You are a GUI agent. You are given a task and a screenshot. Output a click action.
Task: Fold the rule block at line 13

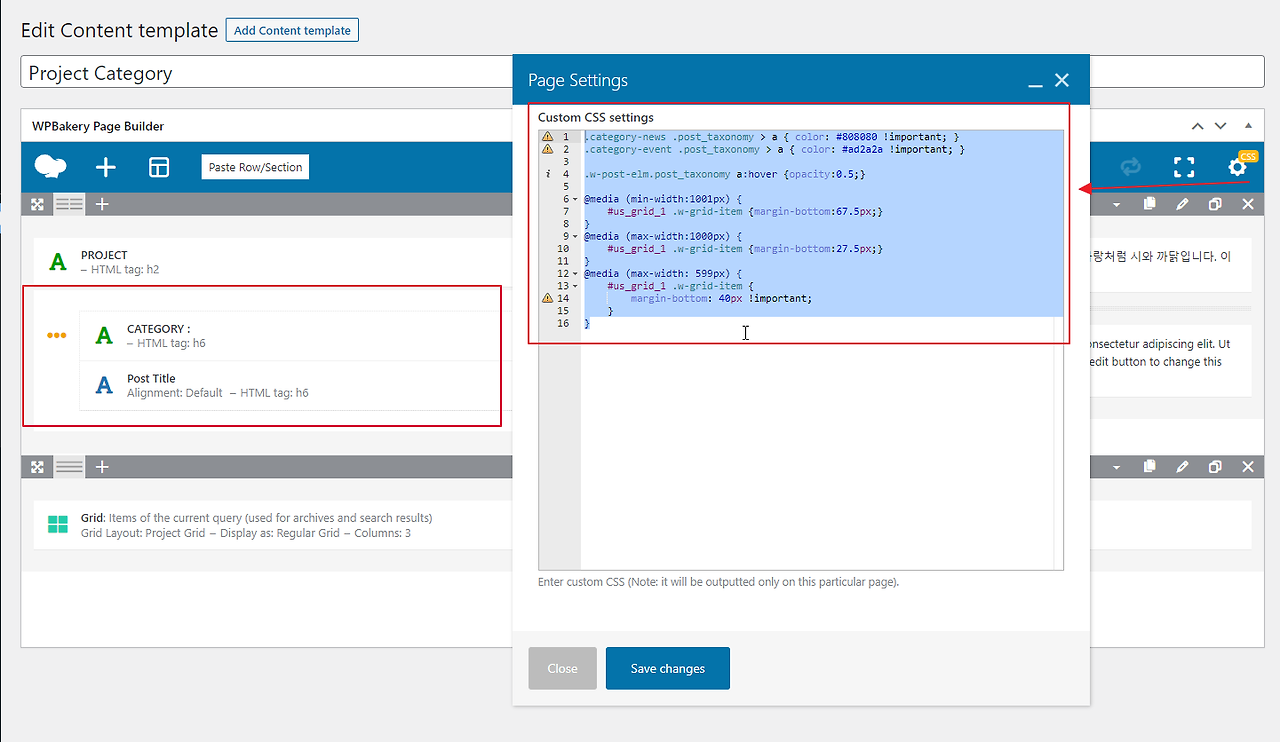574,286
